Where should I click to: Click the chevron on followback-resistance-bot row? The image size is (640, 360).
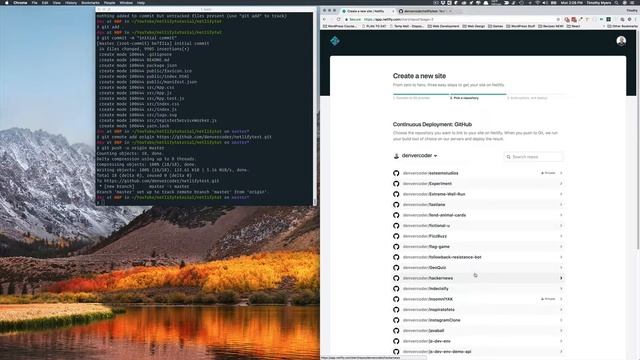pos(561,257)
